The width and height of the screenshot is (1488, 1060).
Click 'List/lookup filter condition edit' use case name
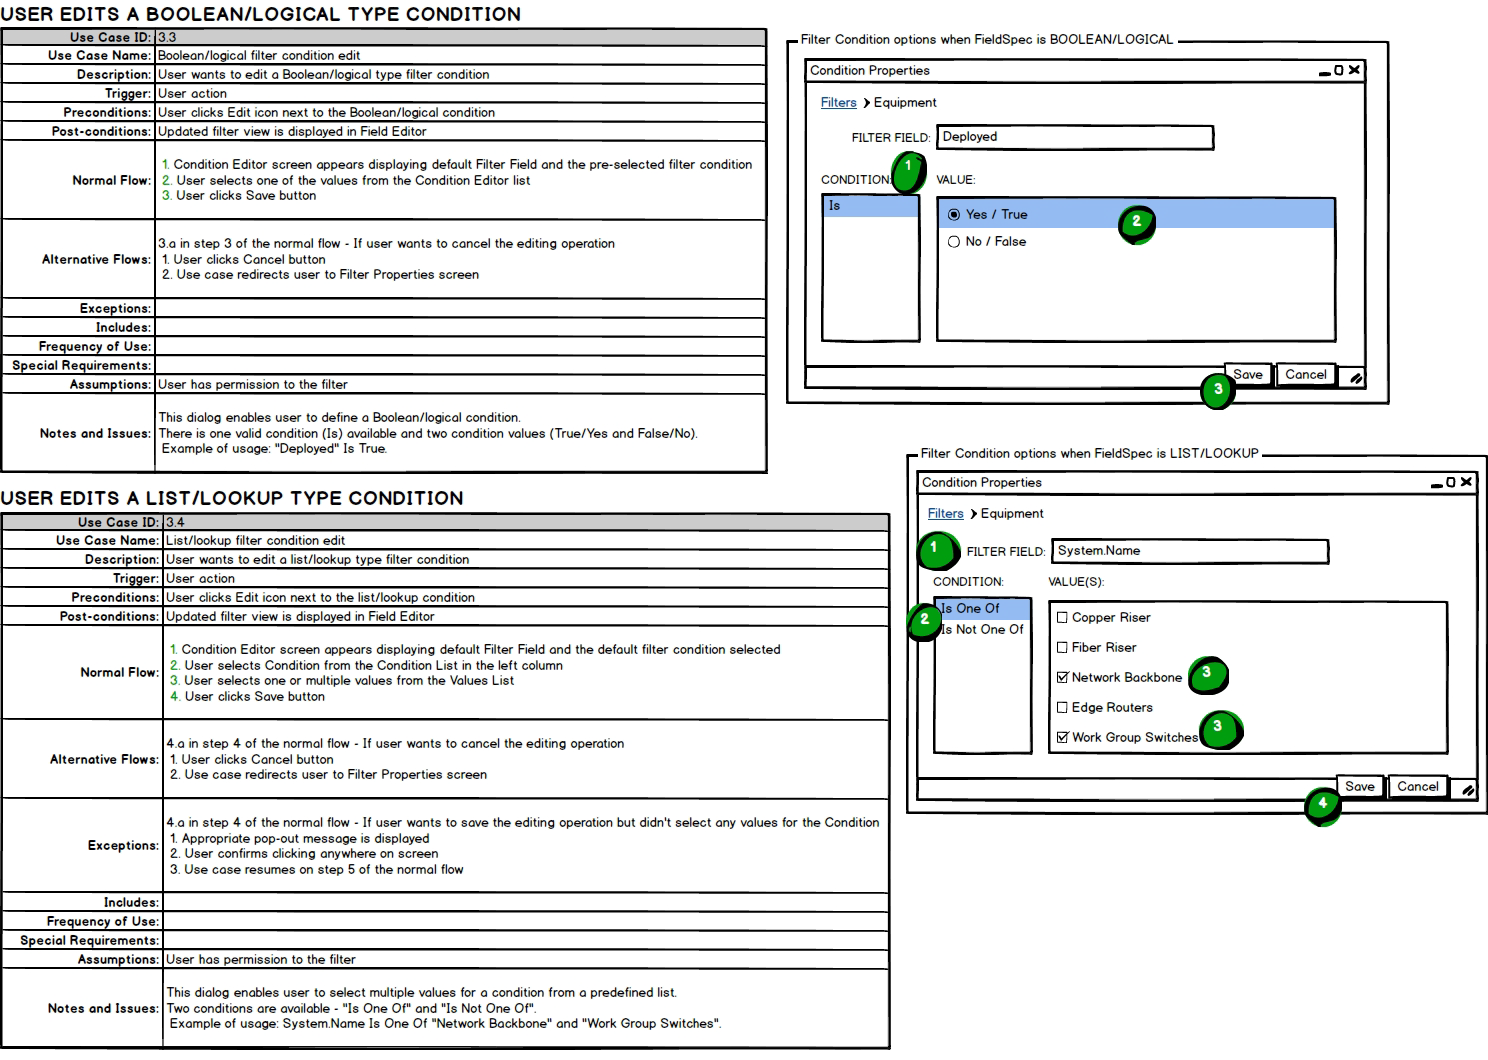[x=255, y=540]
